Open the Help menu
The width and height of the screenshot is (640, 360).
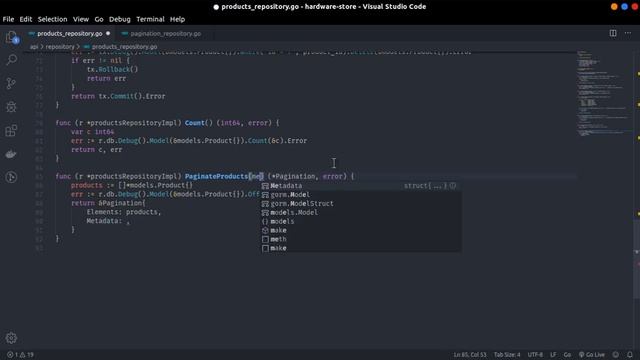[x=177, y=19]
